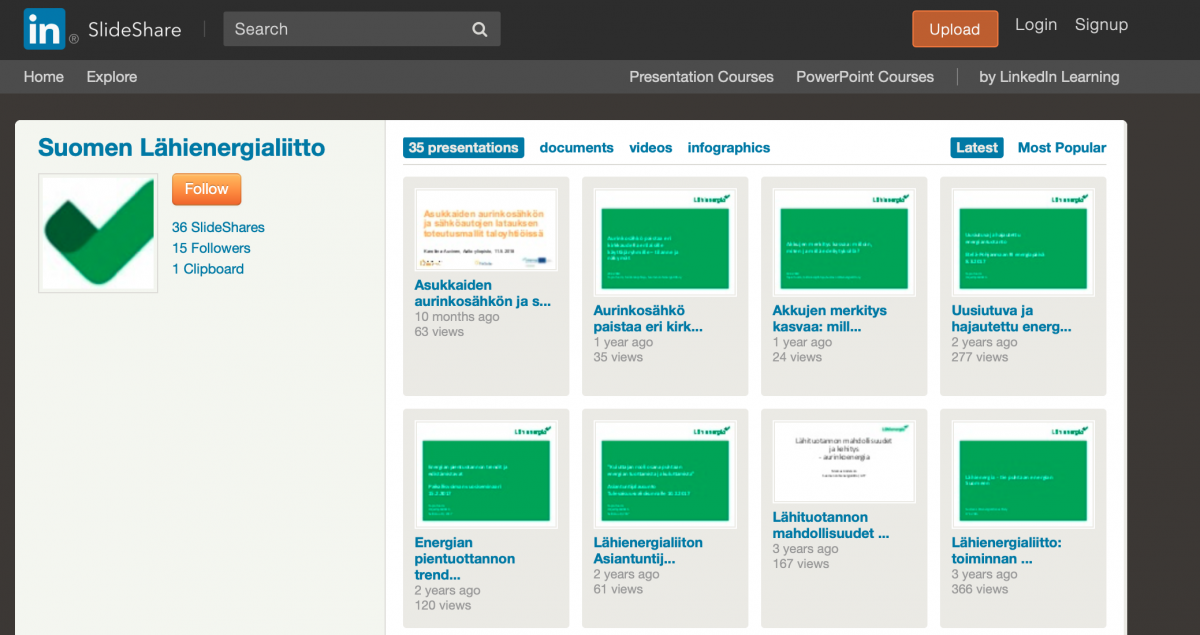Image resolution: width=1200 pixels, height=635 pixels.
Task: Follow Suomen Lähienergialiitto
Action: tap(206, 189)
